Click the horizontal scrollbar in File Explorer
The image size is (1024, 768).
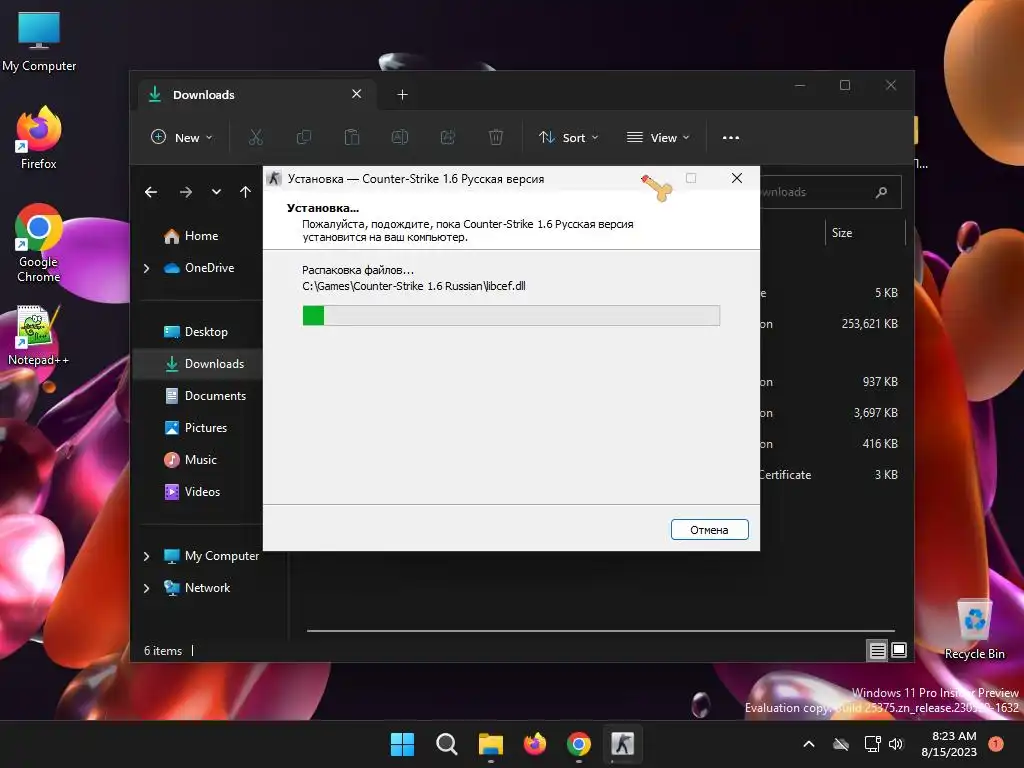pos(601,631)
